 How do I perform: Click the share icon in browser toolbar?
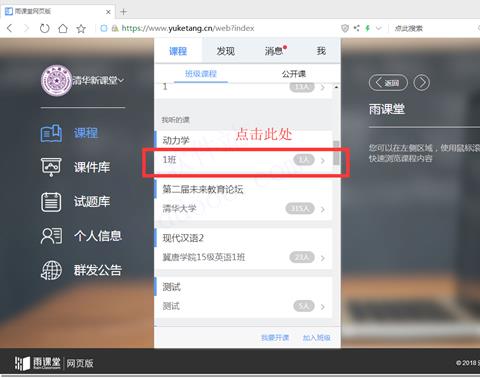coord(356,28)
